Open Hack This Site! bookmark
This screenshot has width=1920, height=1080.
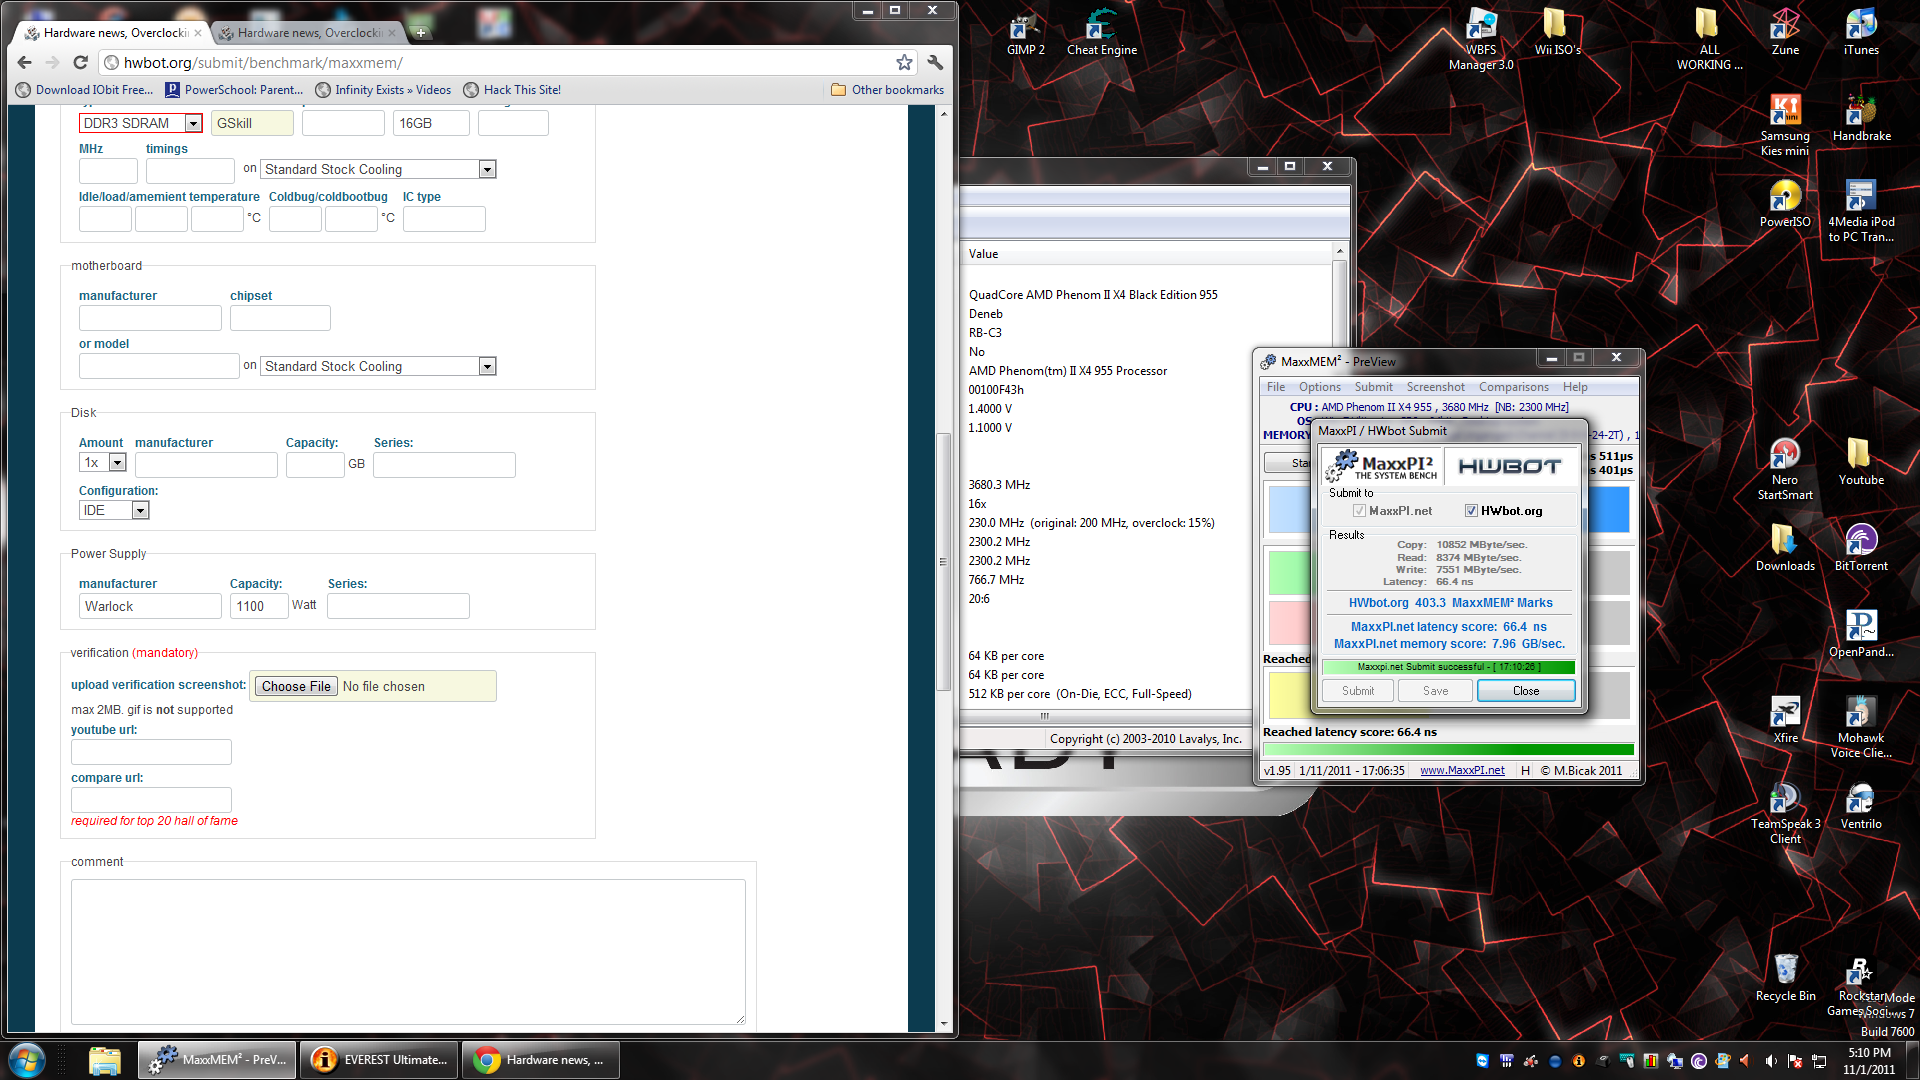click(512, 90)
